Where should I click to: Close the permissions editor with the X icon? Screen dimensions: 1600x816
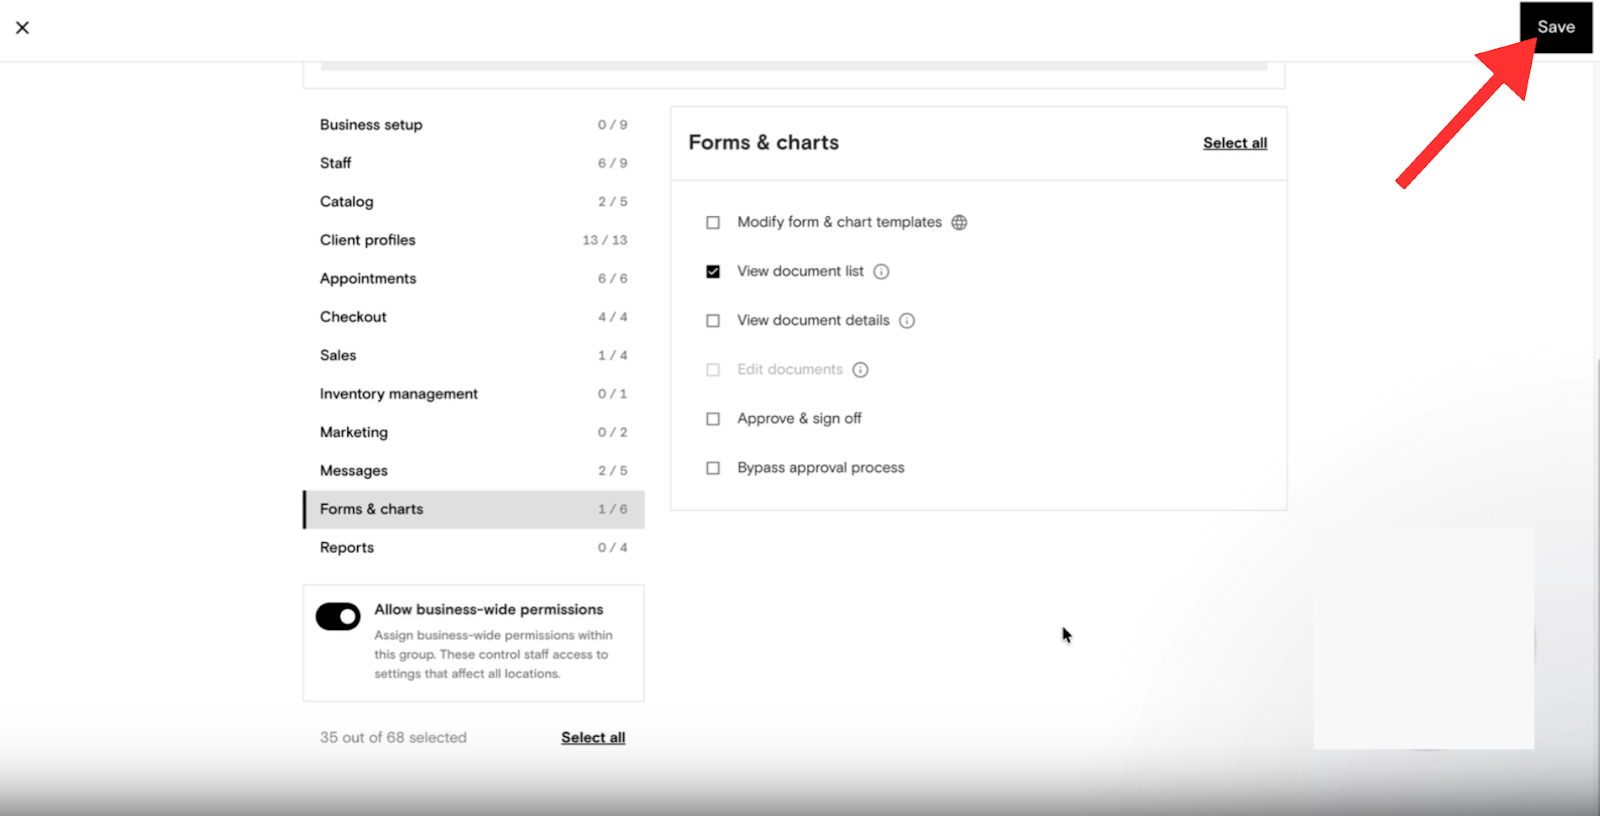pyautogui.click(x=22, y=28)
